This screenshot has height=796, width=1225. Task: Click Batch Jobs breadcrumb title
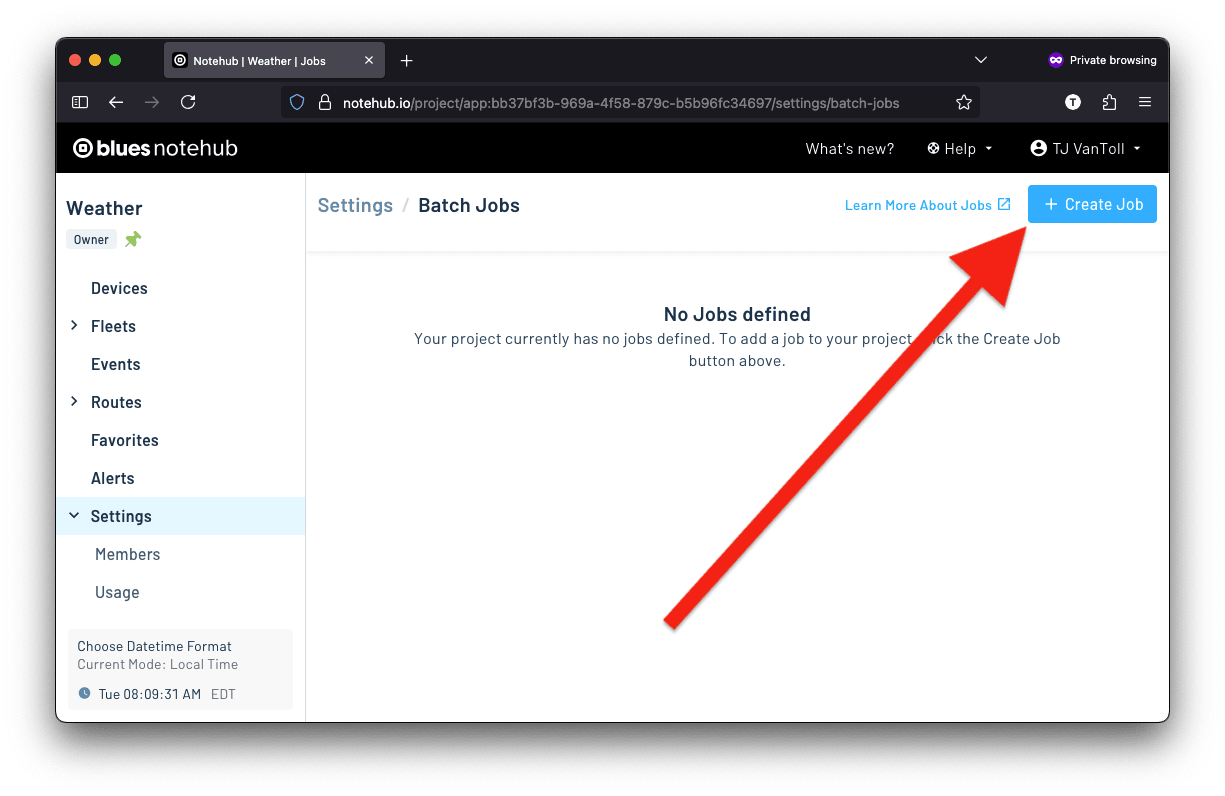pyautogui.click(x=469, y=205)
